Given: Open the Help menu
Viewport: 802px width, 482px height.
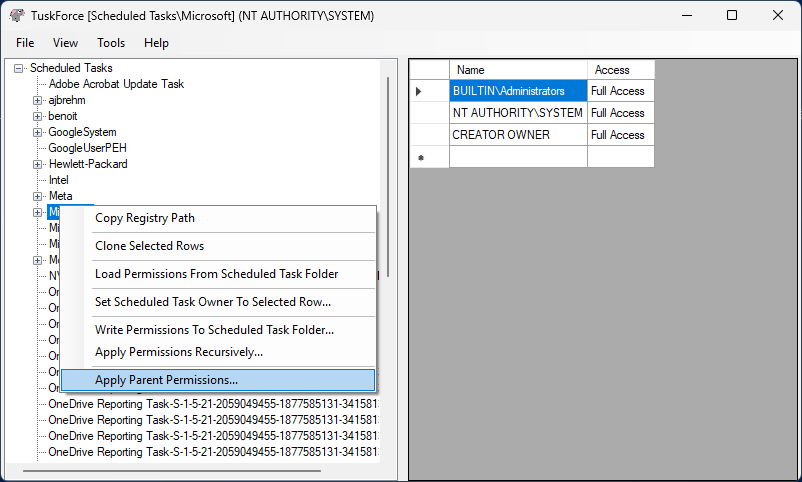Looking at the screenshot, I should click(x=156, y=43).
